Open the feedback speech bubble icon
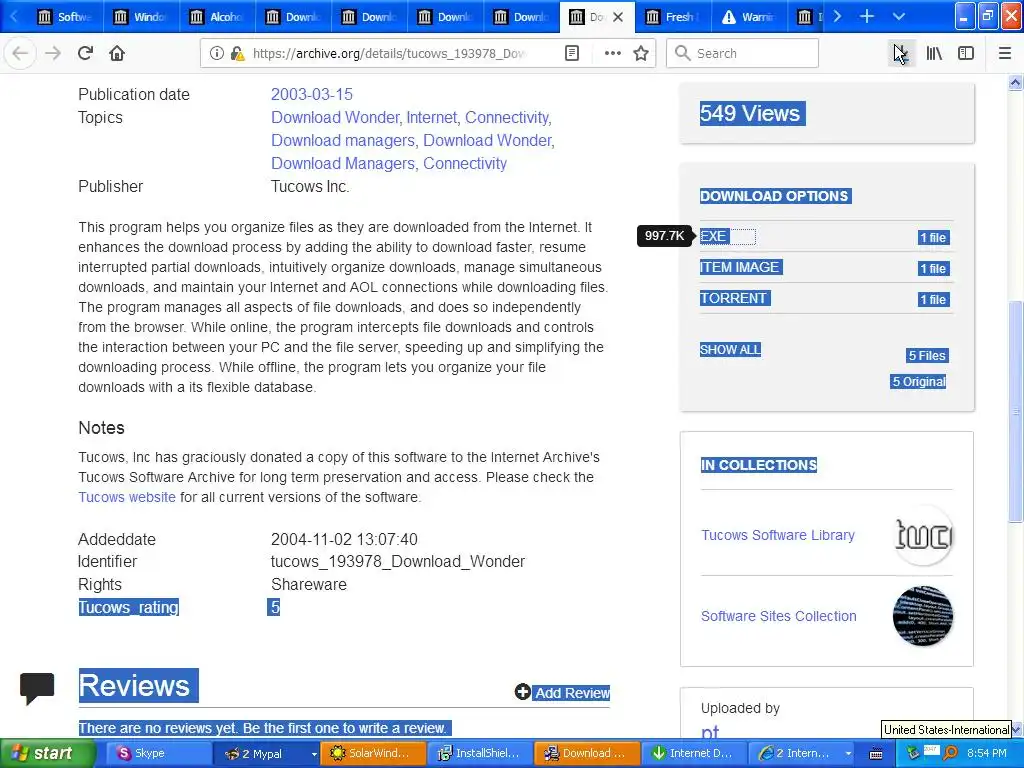This screenshot has height=768, width=1024. (37, 688)
